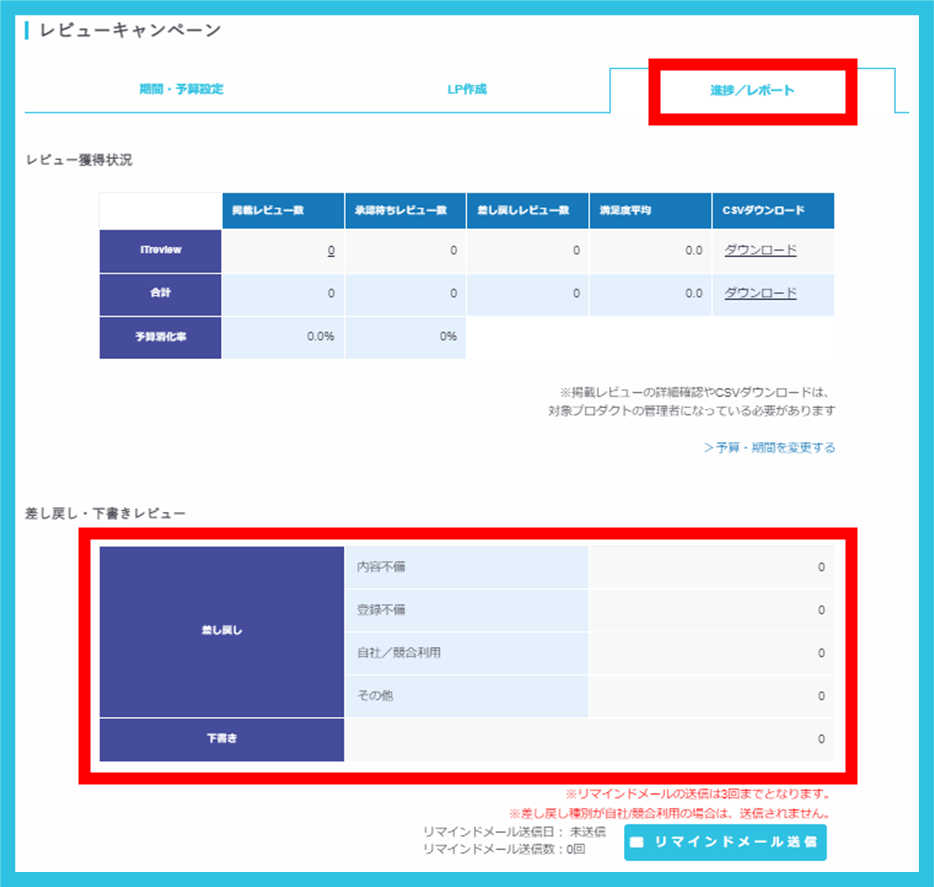Select the 内容不備 row label
Image resolution: width=934 pixels, height=887 pixels.
(x=381, y=567)
